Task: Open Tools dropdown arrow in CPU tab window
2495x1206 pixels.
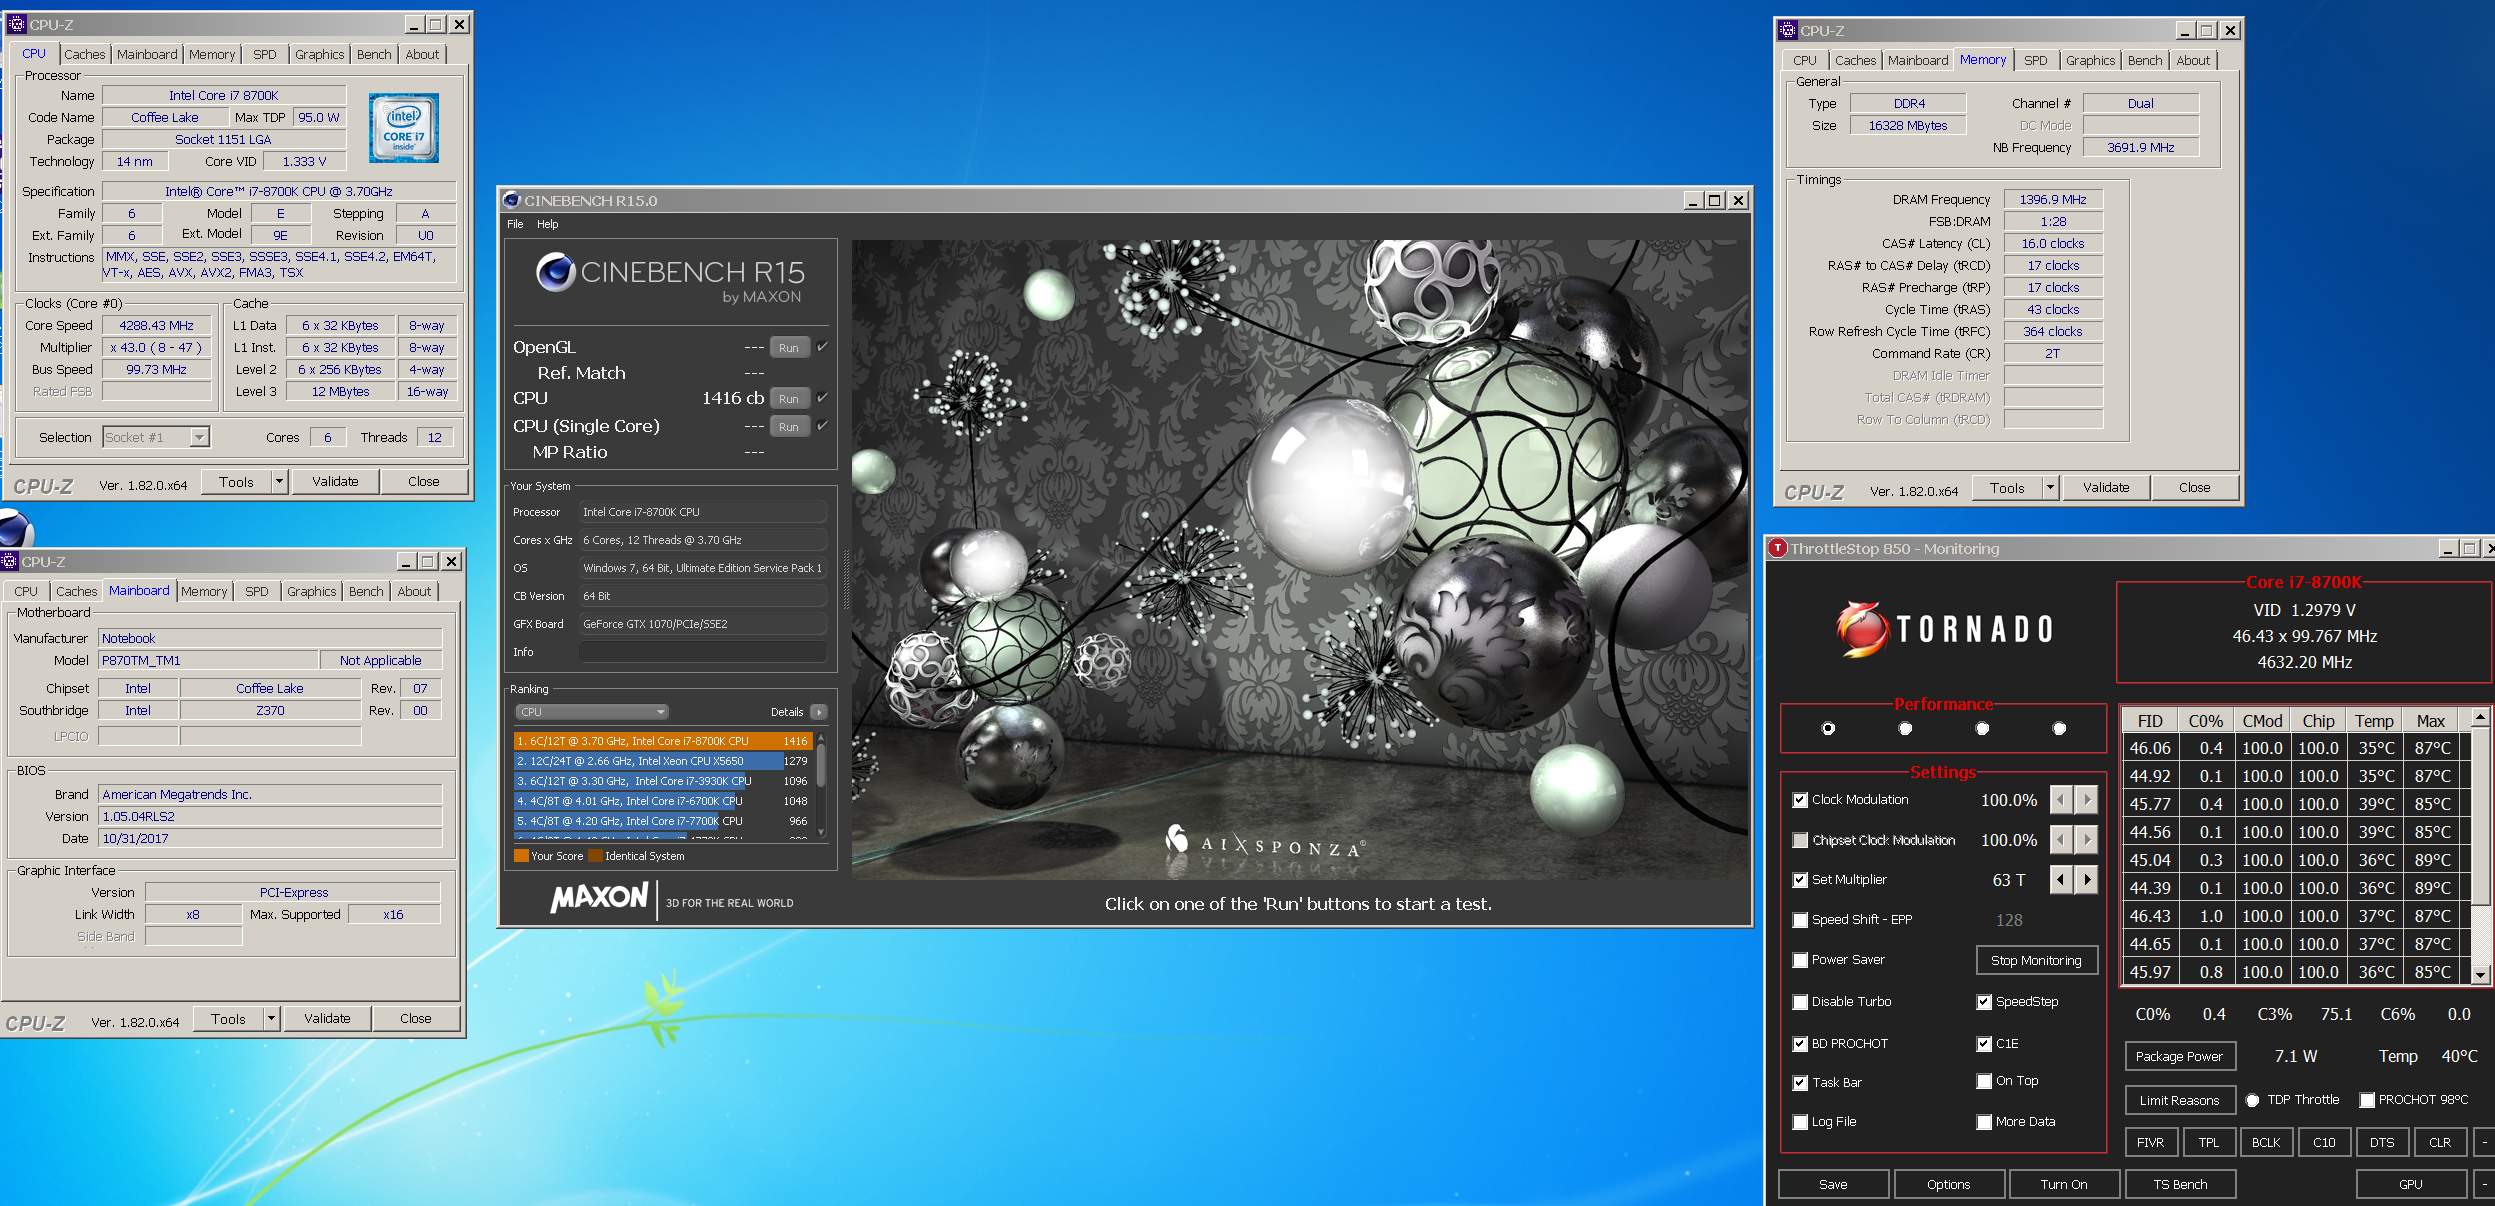Action: tap(279, 482)
